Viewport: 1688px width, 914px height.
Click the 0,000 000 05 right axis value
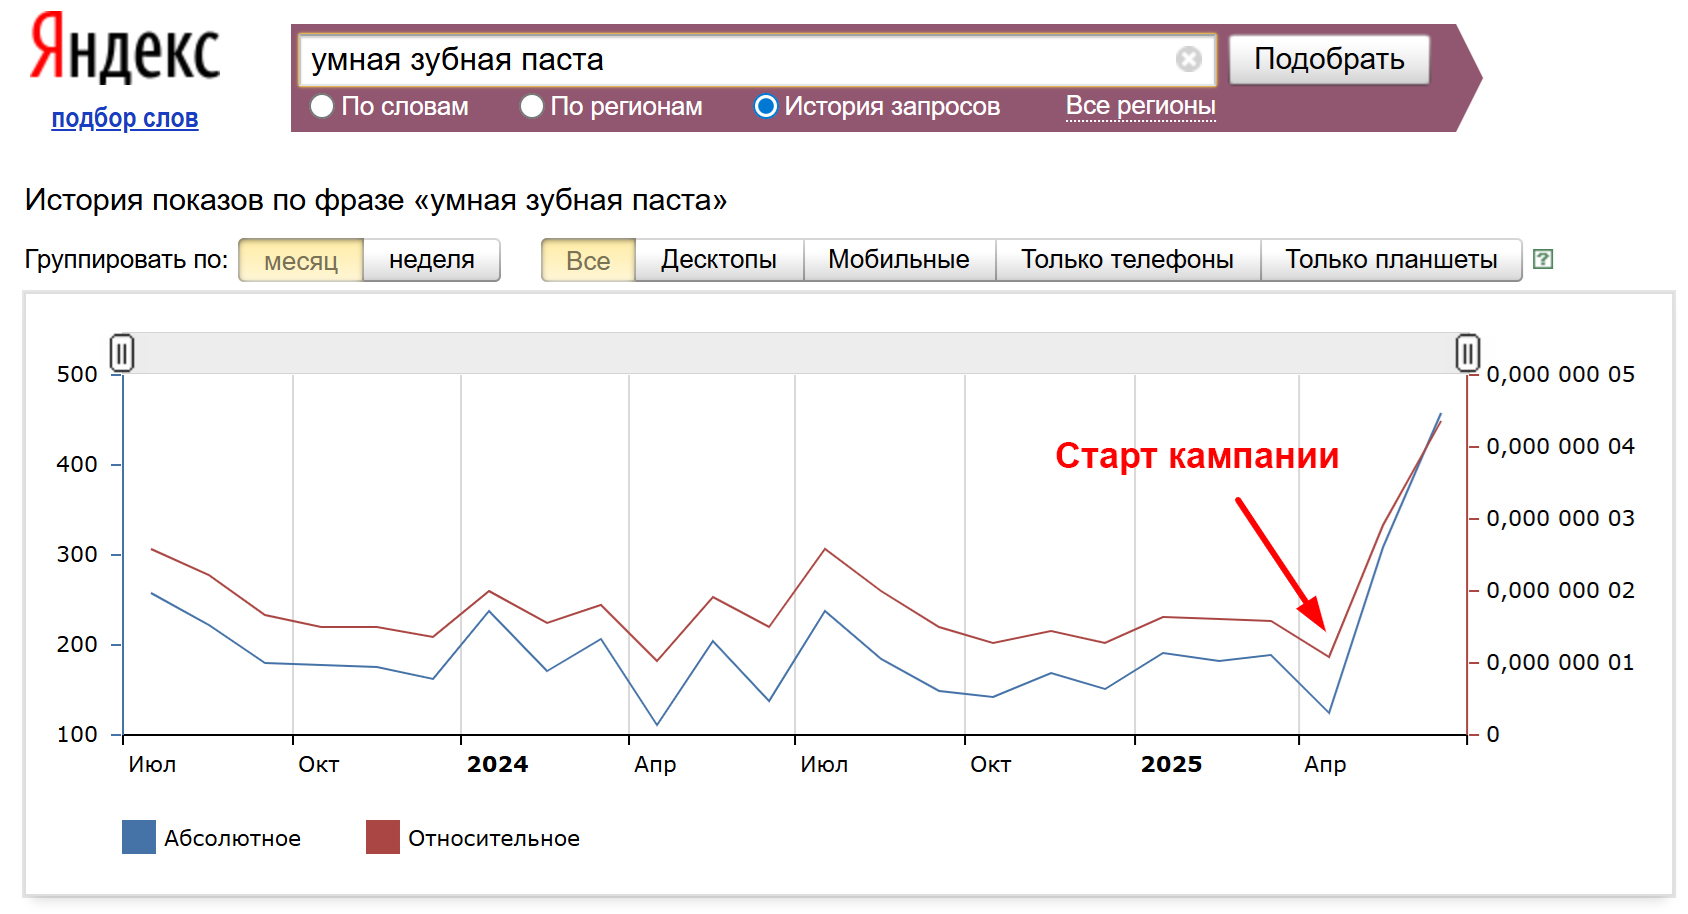pos(1560,374)
